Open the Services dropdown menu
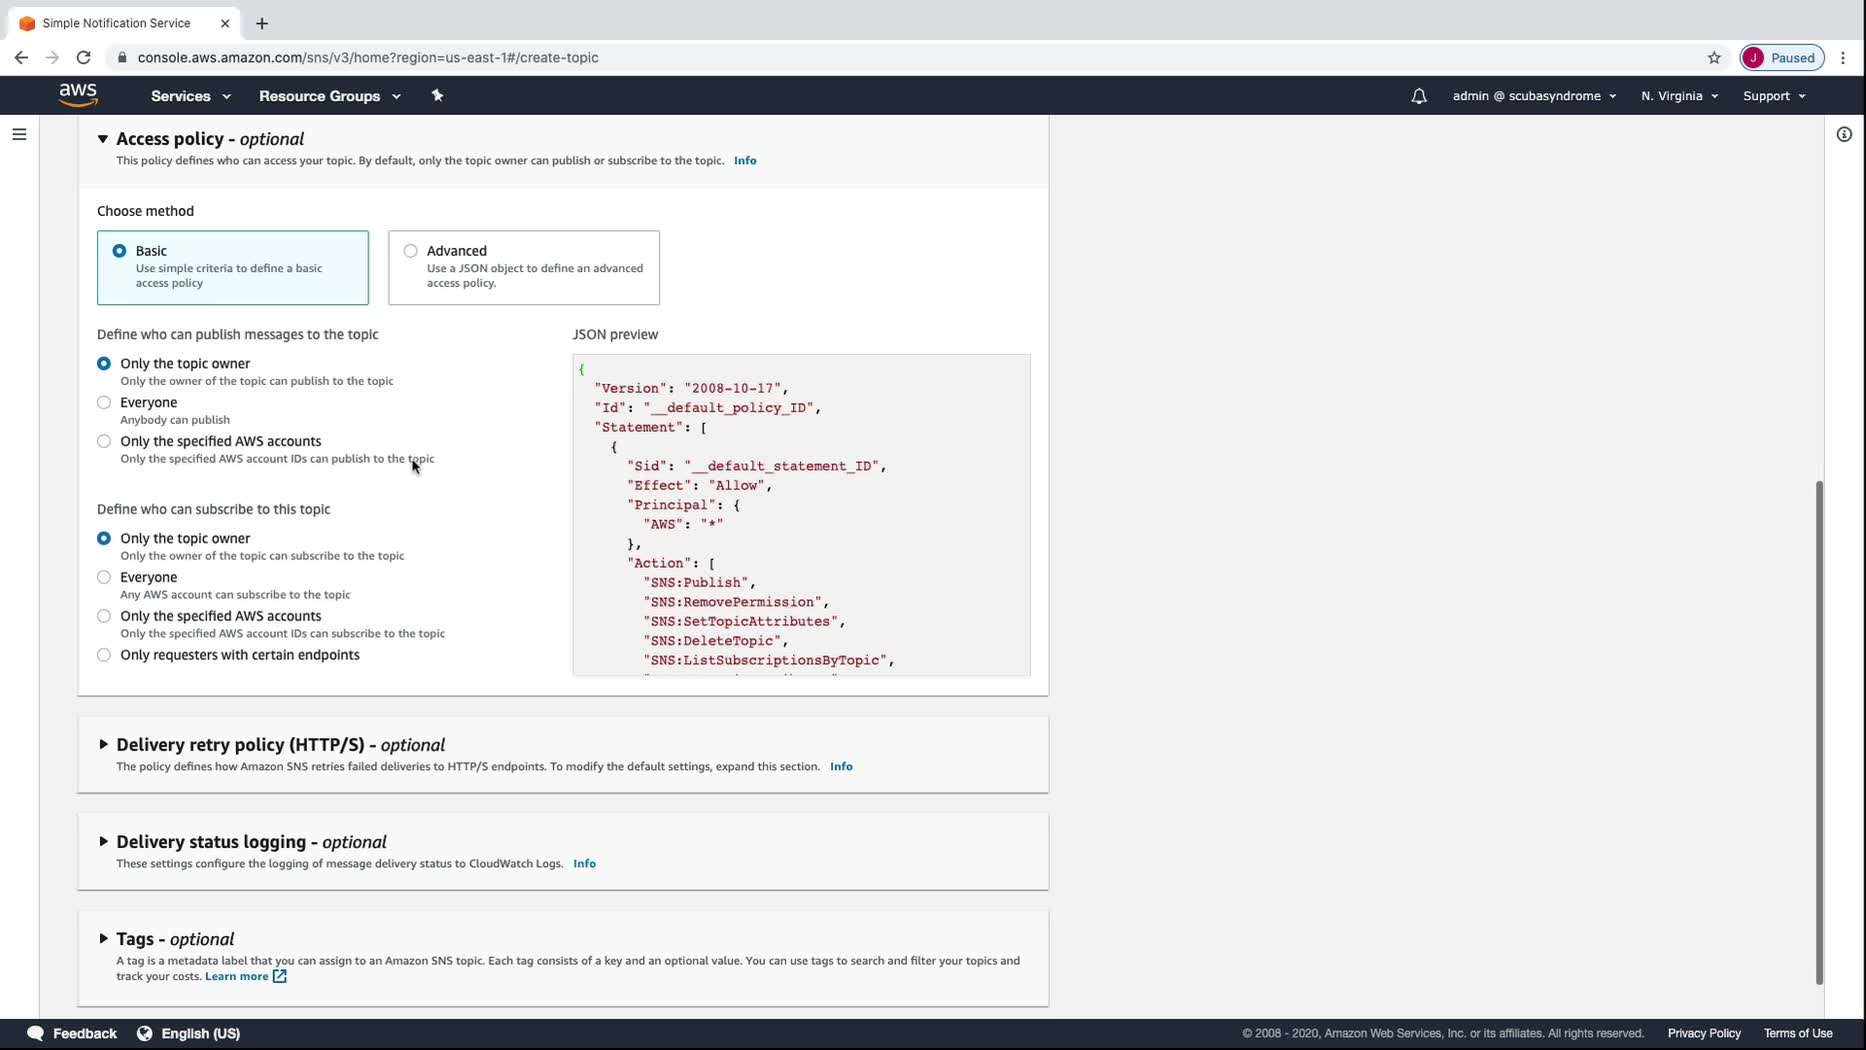This screenshot has width=1866, height=1050. click(x=191, y=96)
